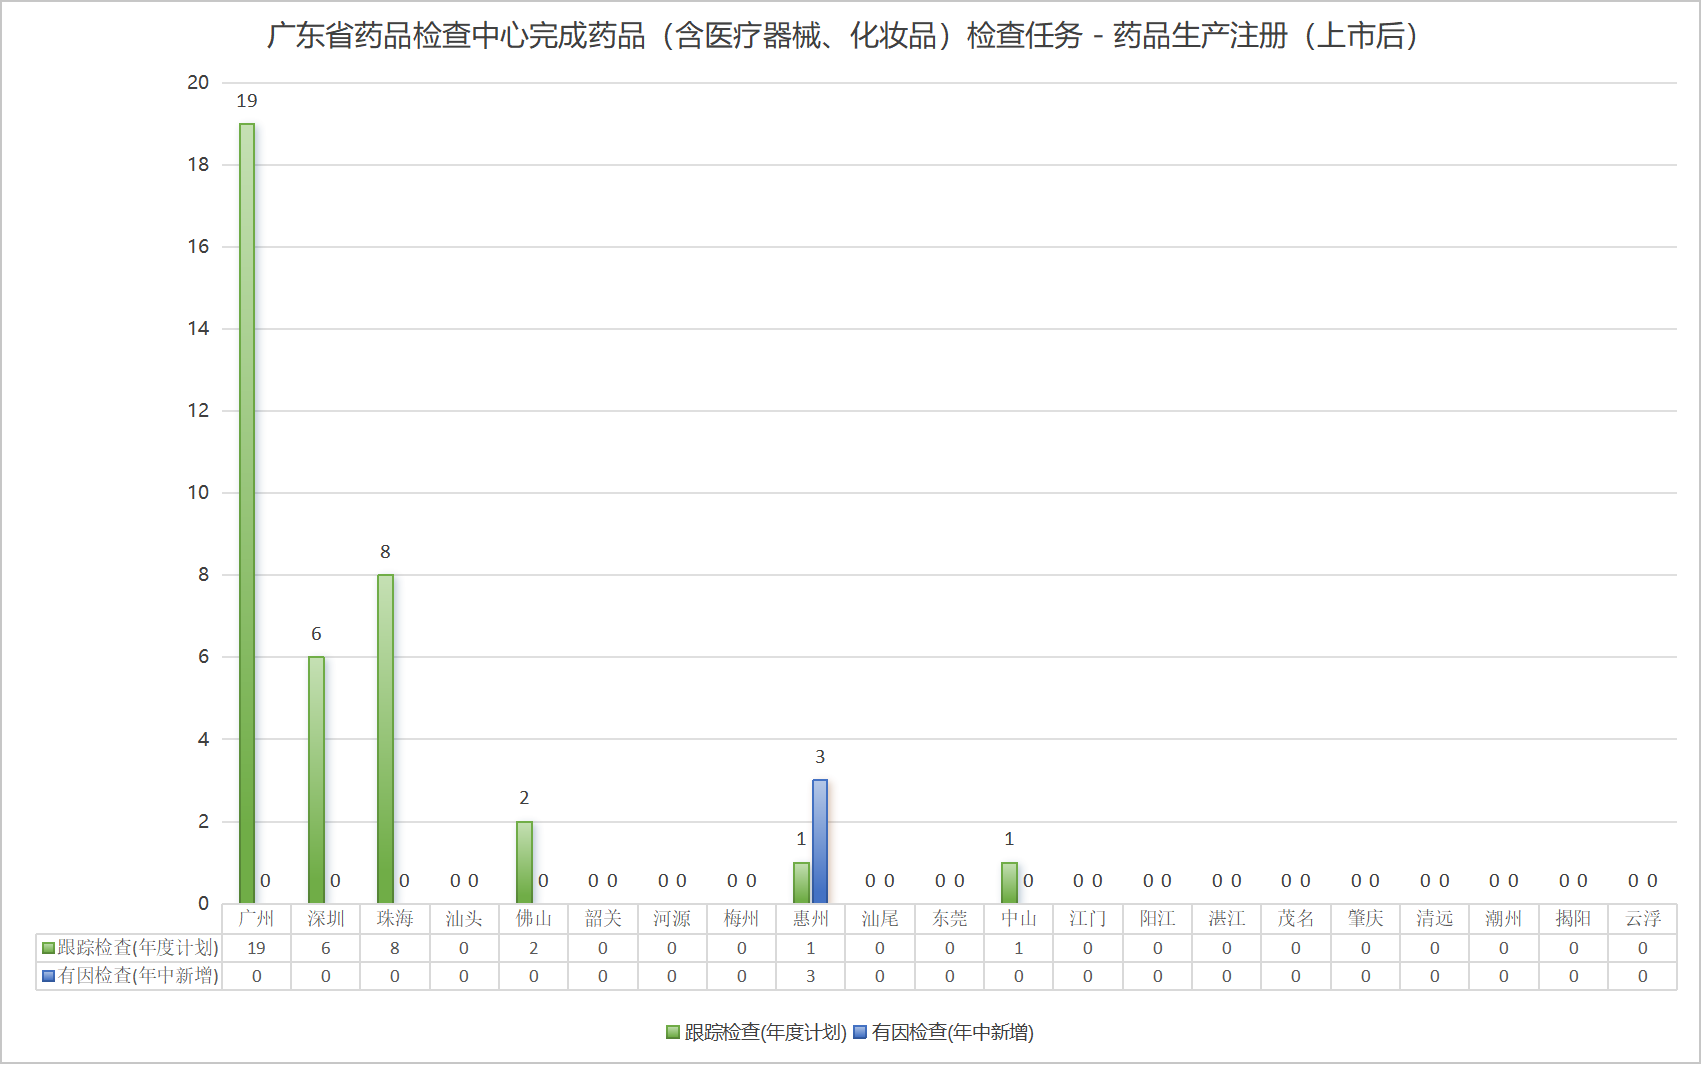This screenshot has height=1078, width=1702.
Task: Click the 梅州 category label
Action: point(741,918)
